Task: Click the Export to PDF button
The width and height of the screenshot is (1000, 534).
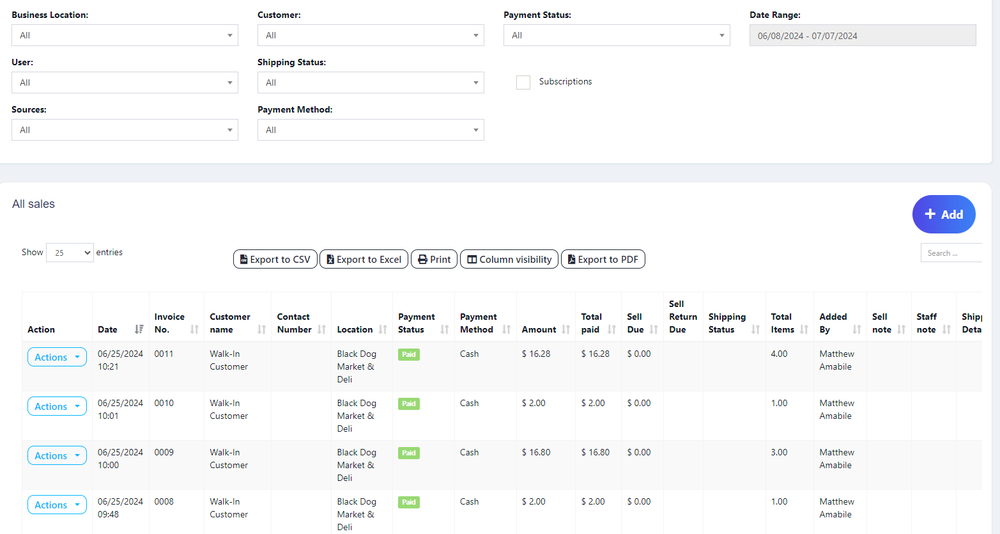Action: click(602, 259)
